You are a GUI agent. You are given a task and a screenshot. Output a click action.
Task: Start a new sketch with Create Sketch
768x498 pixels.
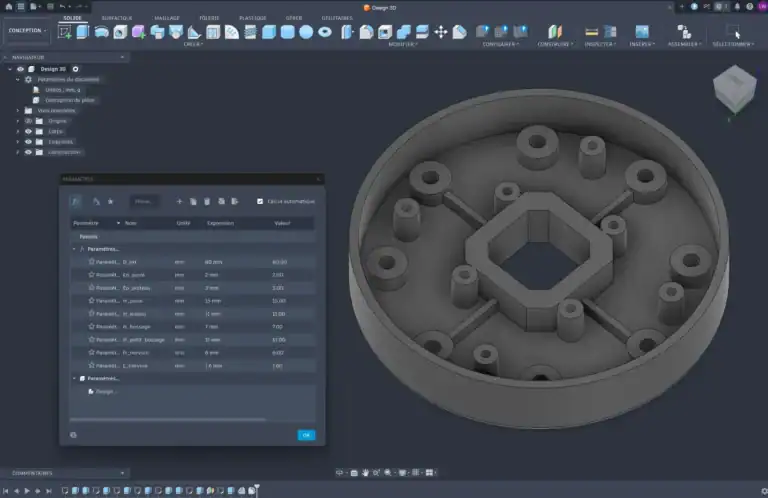coord(64,32)
